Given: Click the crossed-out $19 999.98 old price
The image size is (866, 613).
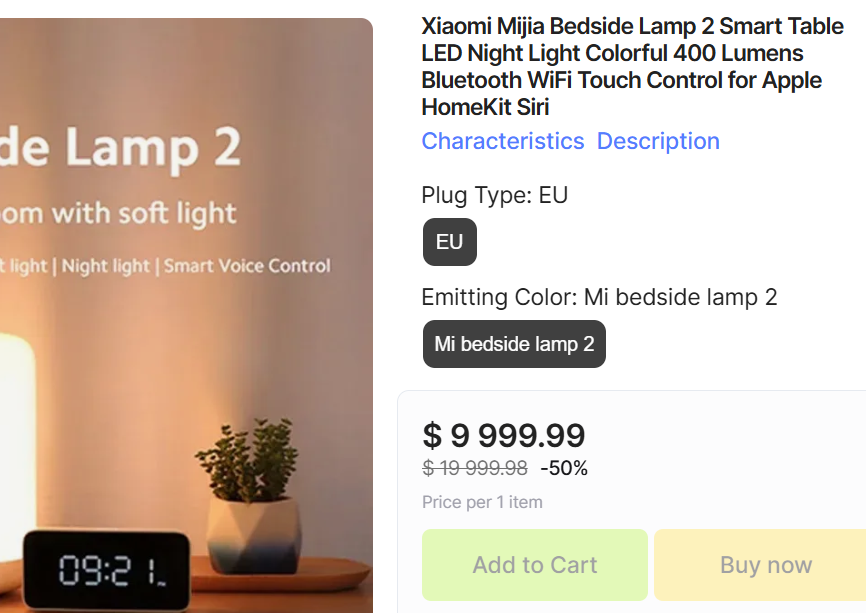Looking at the screenshot, I should 475,468.
